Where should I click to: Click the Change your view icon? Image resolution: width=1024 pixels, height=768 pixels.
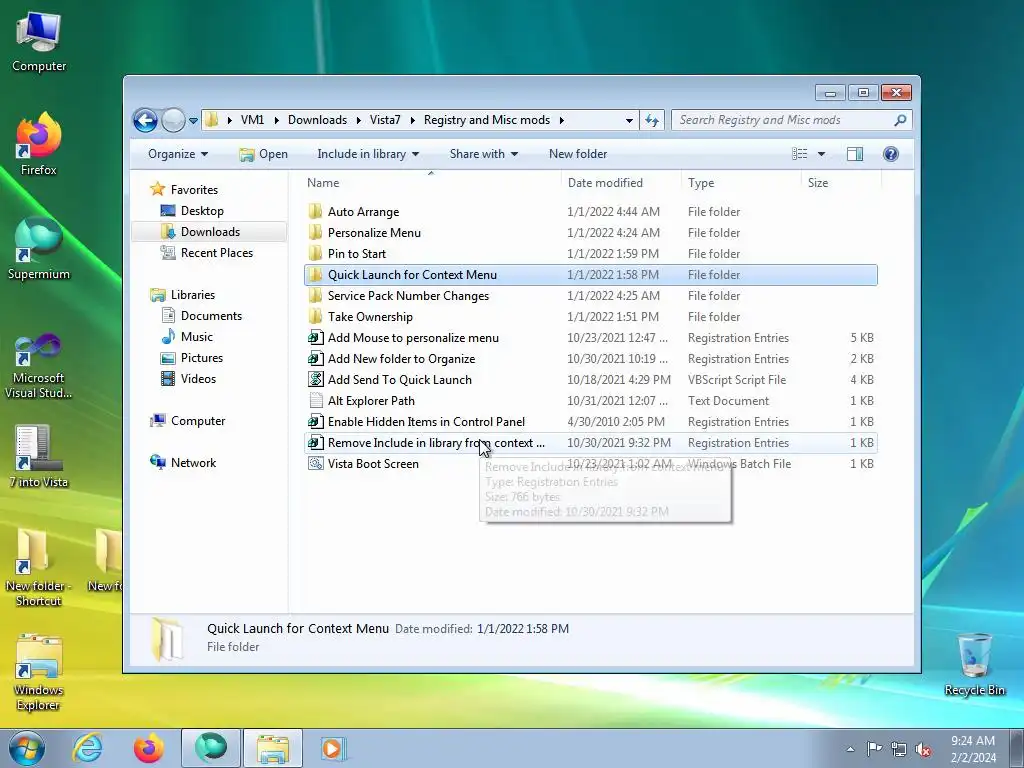tap(799, 154)
